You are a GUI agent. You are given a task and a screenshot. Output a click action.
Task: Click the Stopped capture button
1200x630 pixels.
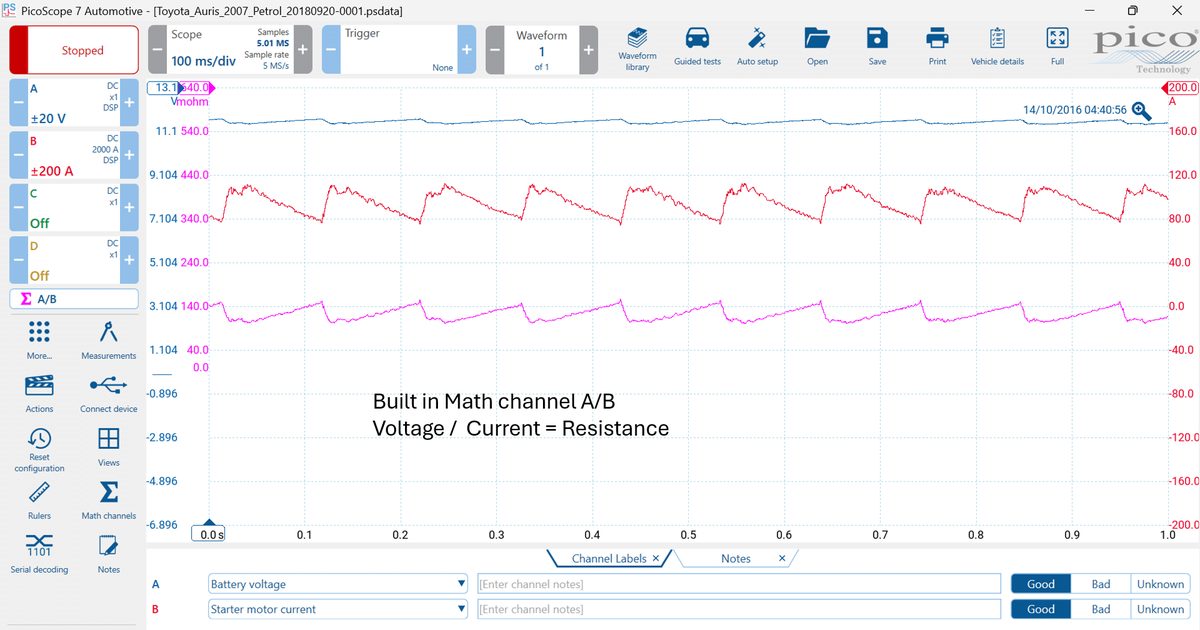[x=74, y=50]
